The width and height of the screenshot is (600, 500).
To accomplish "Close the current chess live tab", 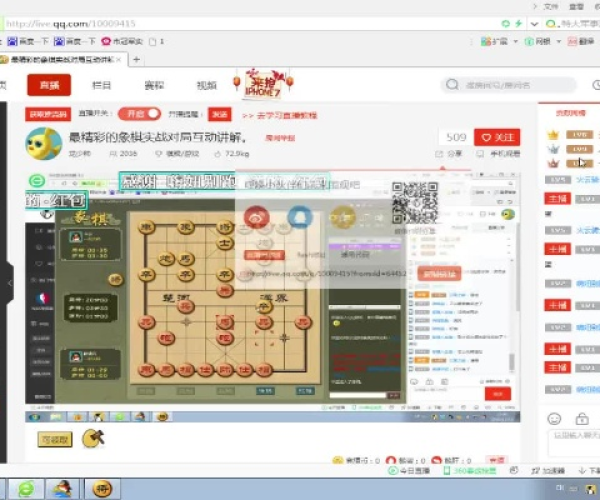I will [119, 60].
